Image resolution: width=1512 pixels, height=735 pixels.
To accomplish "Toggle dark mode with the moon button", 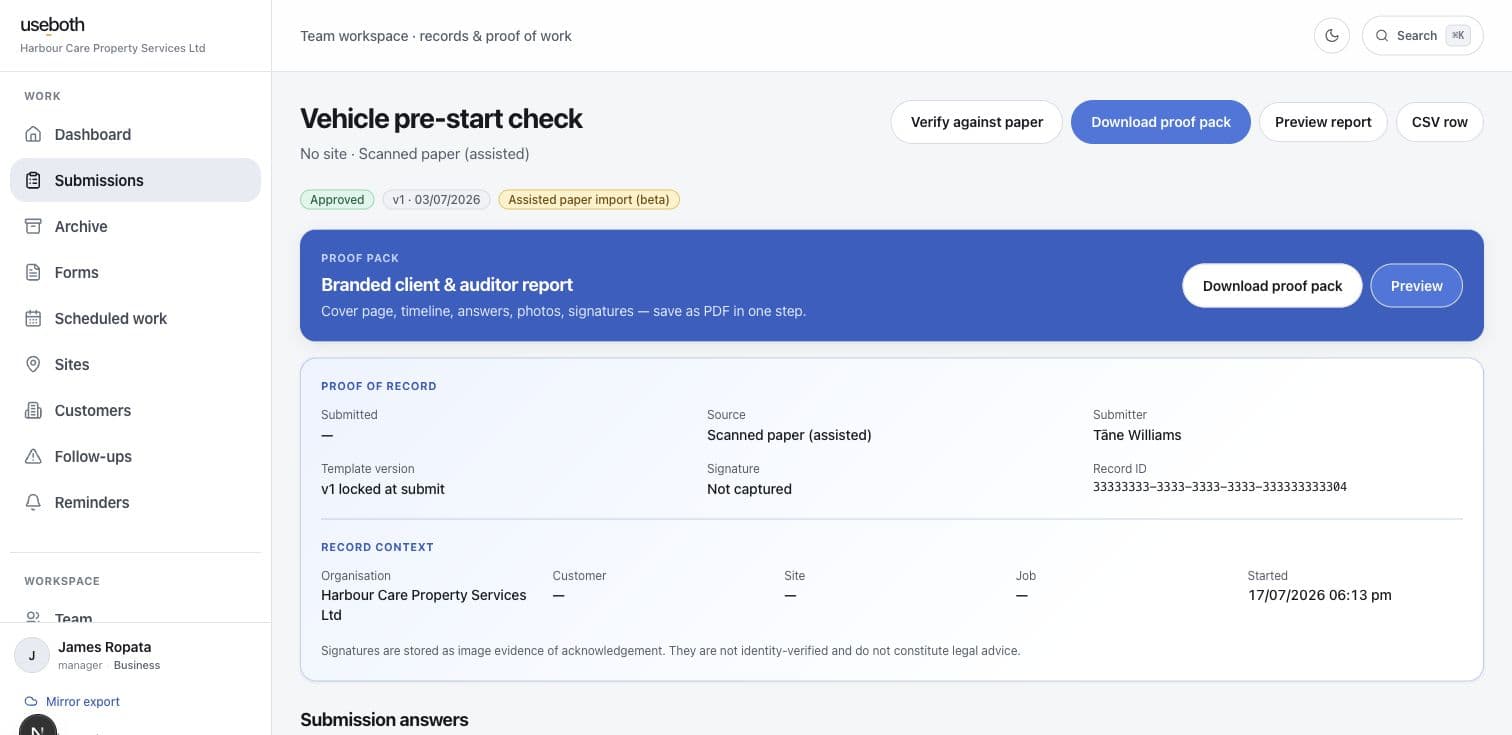I will (1332, 35).
